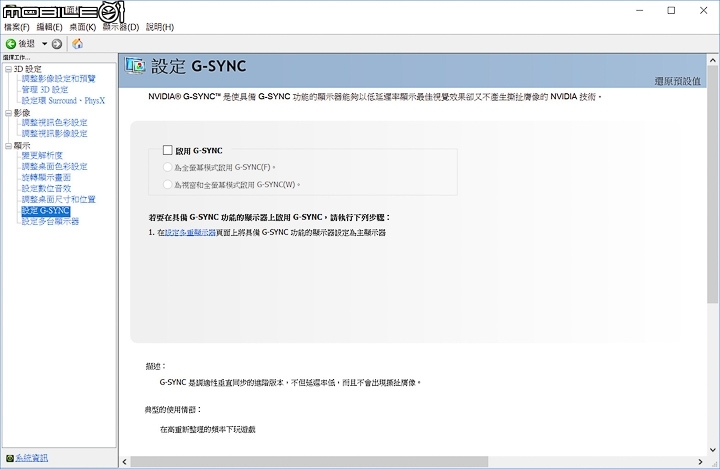The height and width of the screenshot is (469, 720).
Task: Select 為視窗和全螢幕模式啟用 G-SYNC(W) radio button
Action: (x=168, y=185)
